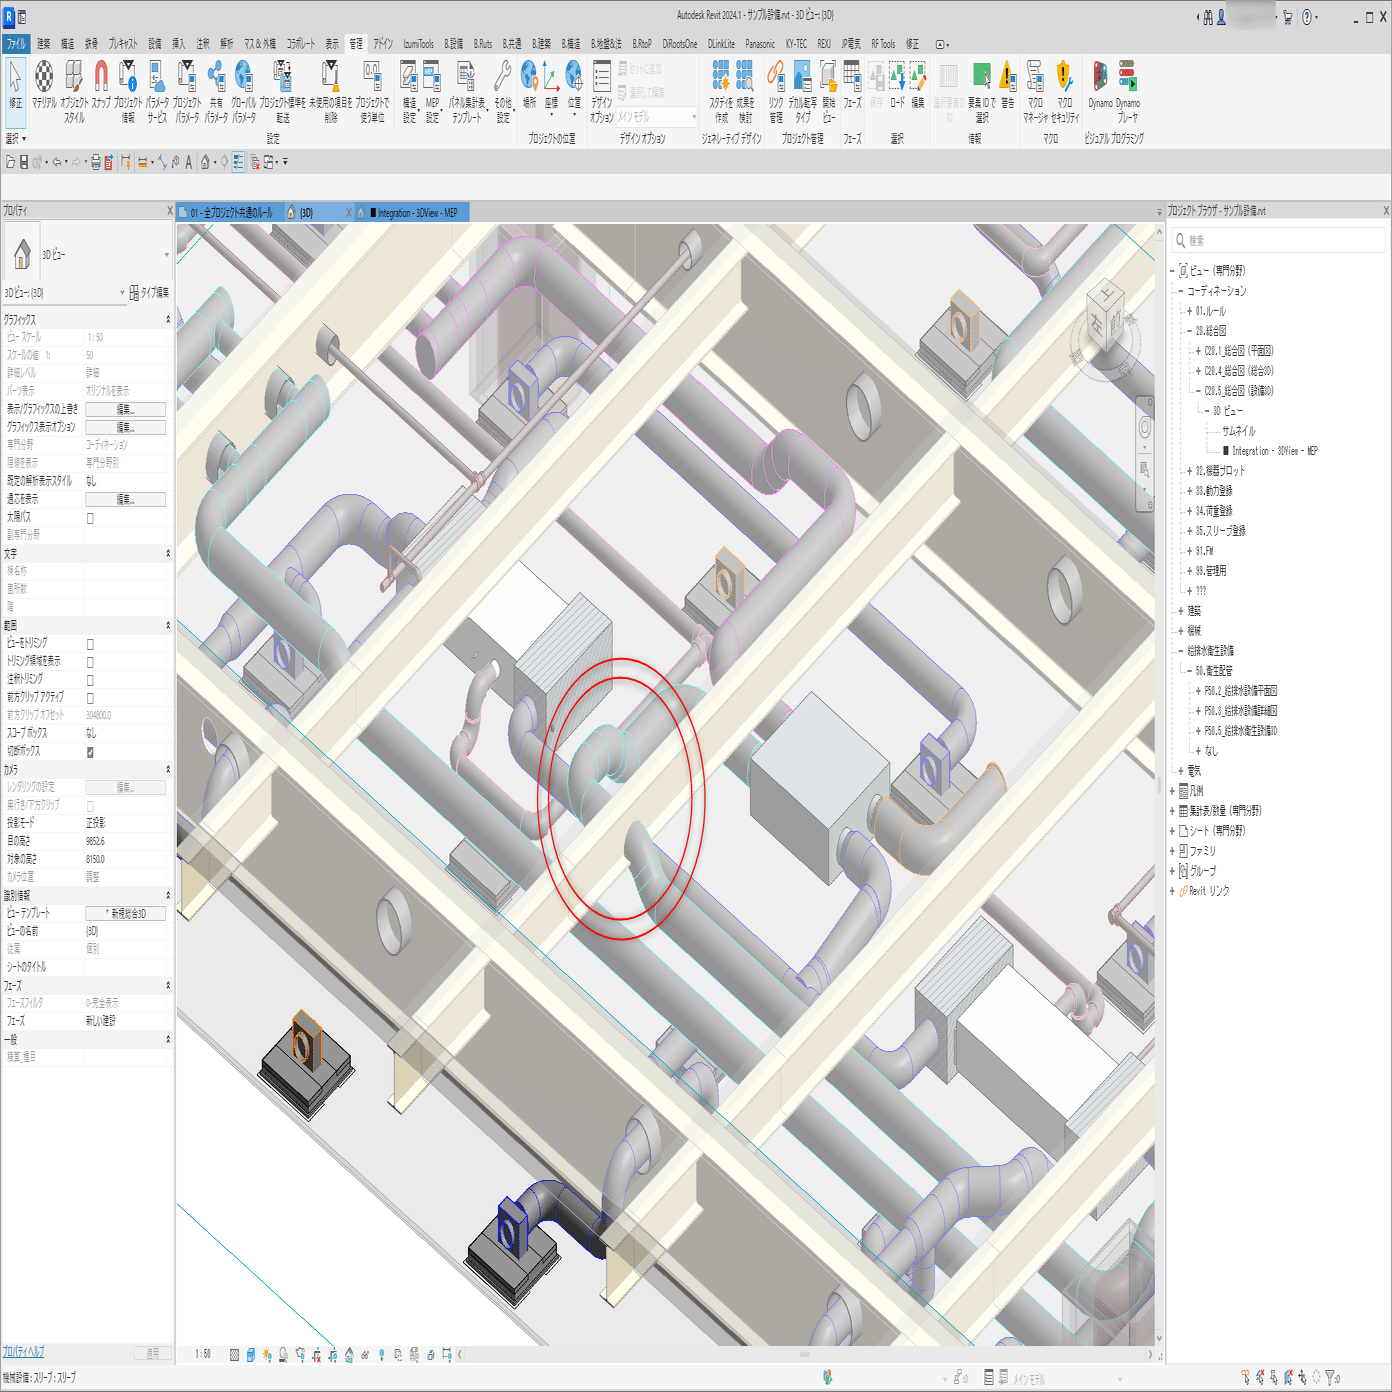Open the プロパティ ヘルプ link

click(x=24, y=1352)
